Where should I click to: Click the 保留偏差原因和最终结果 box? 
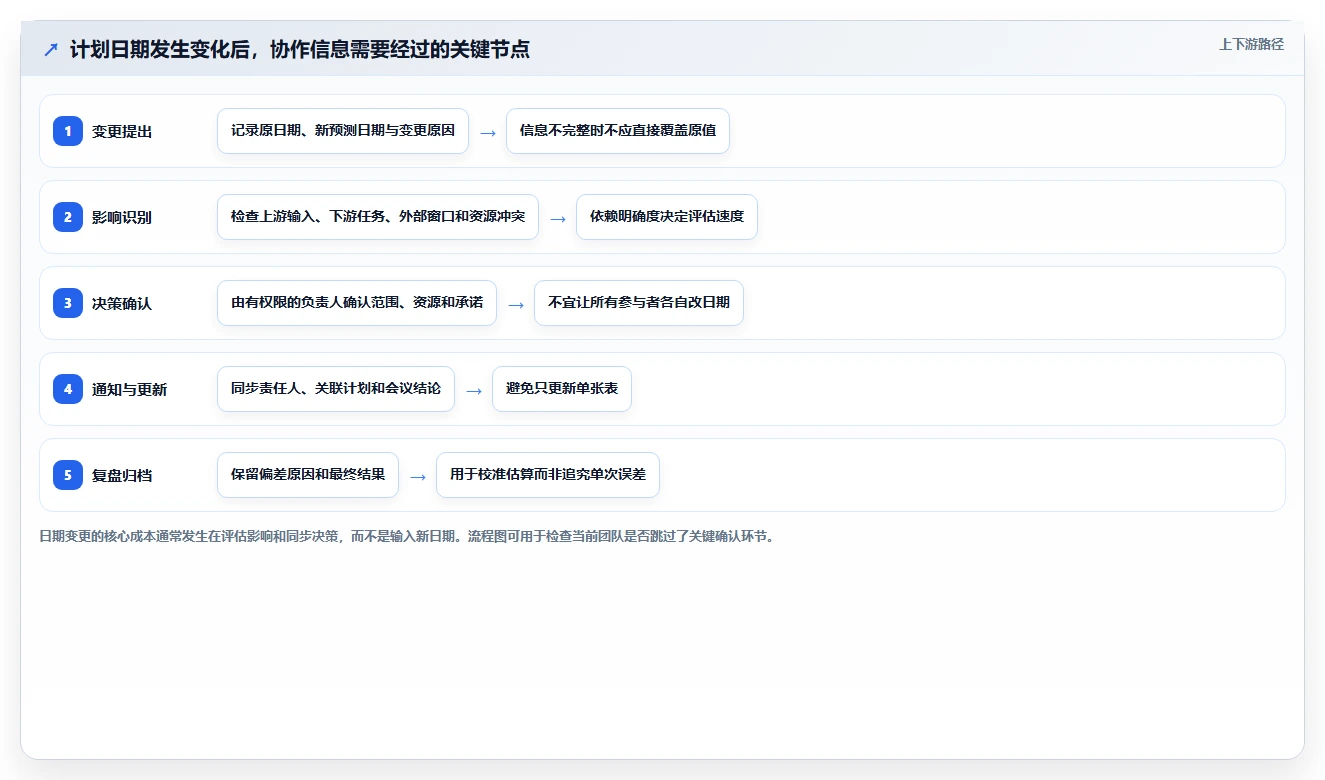pos(308,475)
